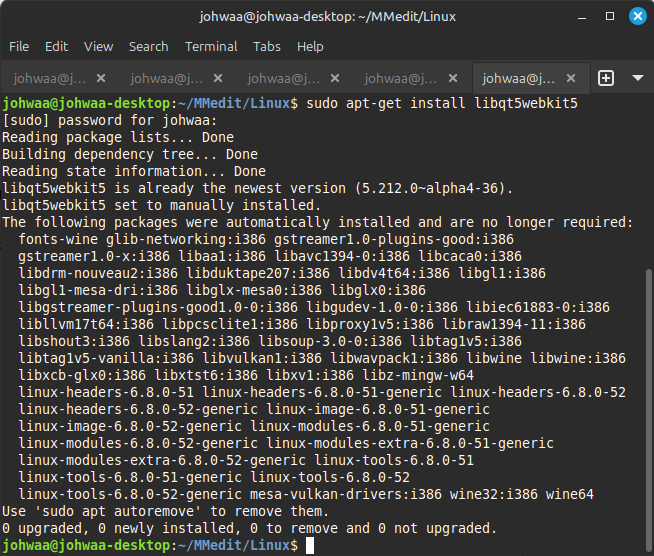Minimize the terminal window
The width and height of the screenshot is (654, 556).
582,16
